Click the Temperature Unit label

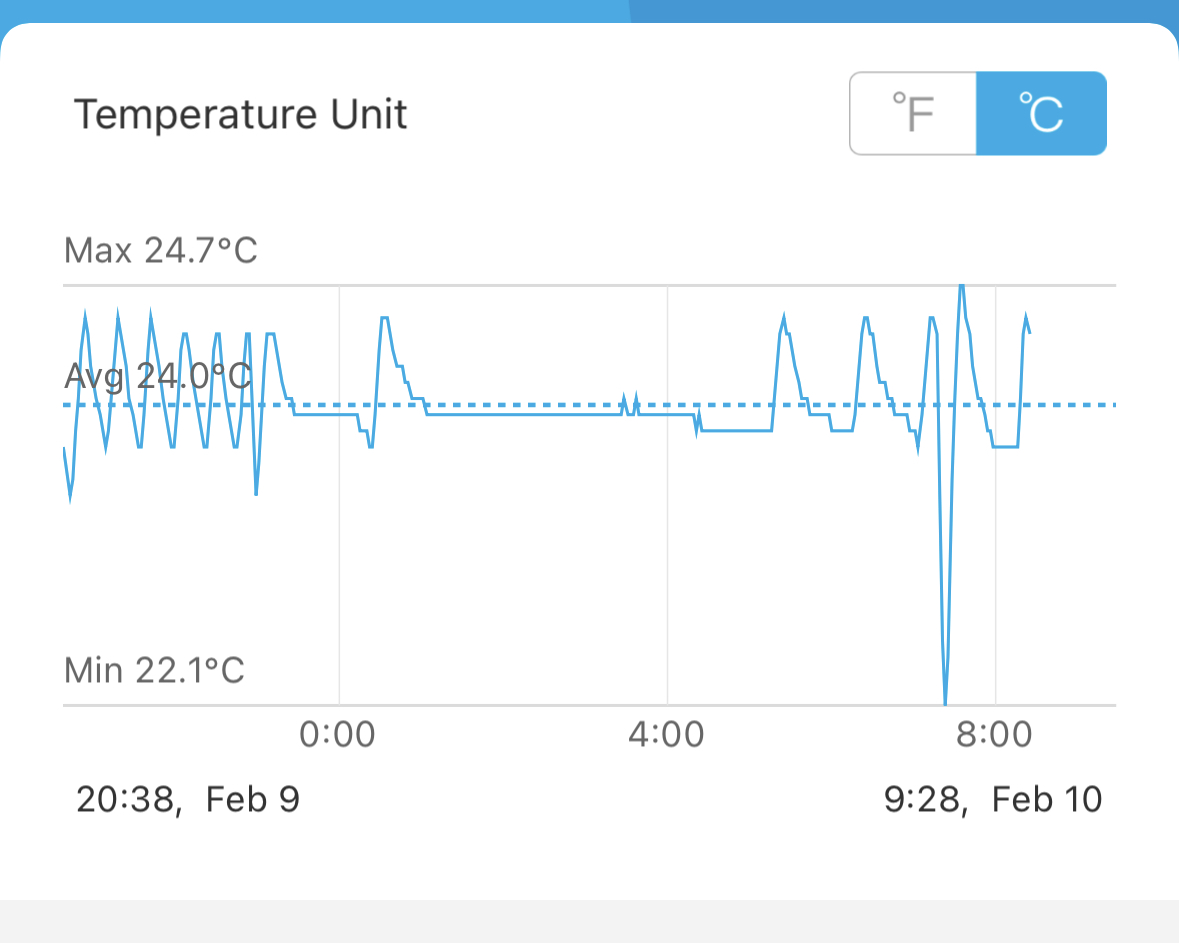coord(241,114)
